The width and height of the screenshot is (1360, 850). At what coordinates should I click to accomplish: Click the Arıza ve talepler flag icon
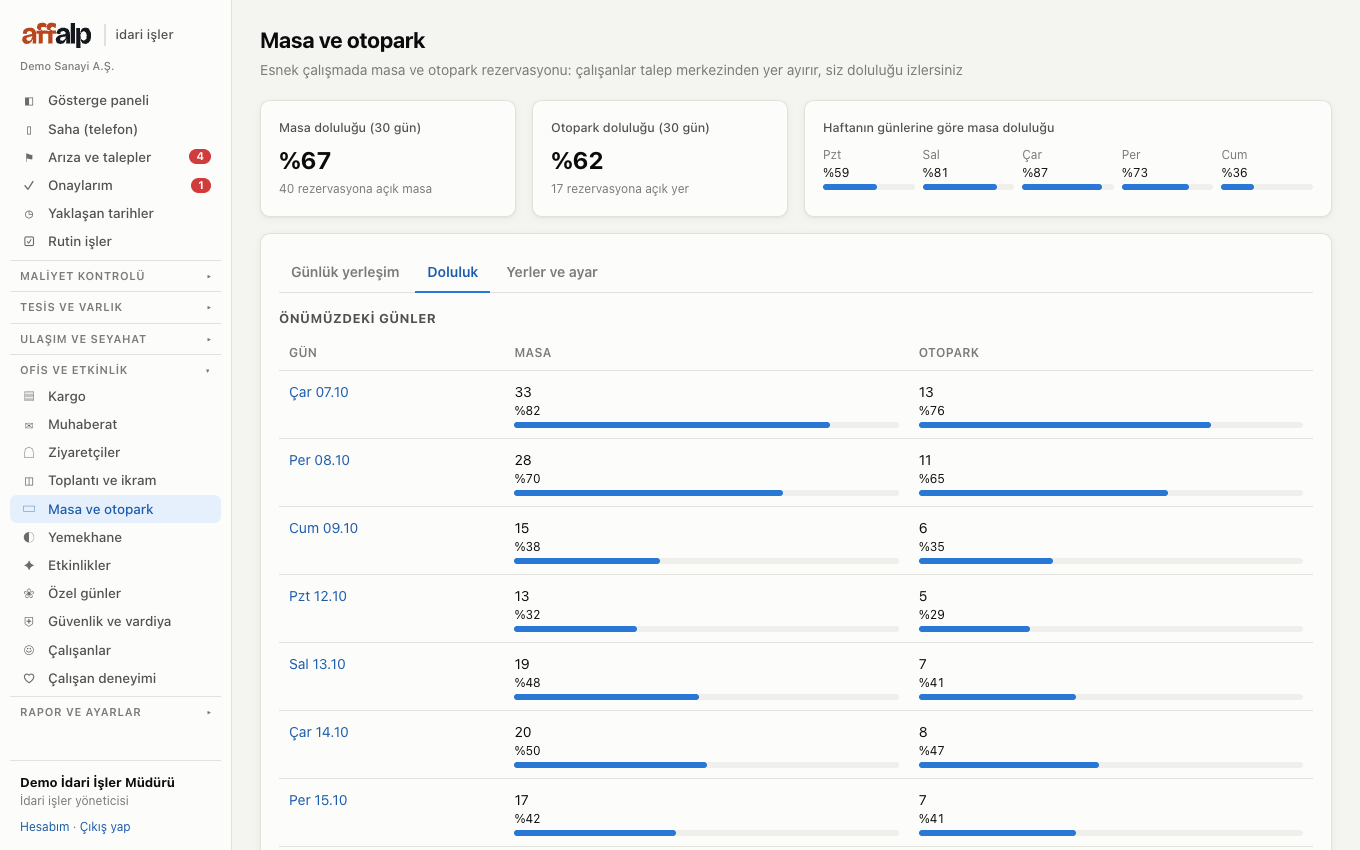[29, 158]
